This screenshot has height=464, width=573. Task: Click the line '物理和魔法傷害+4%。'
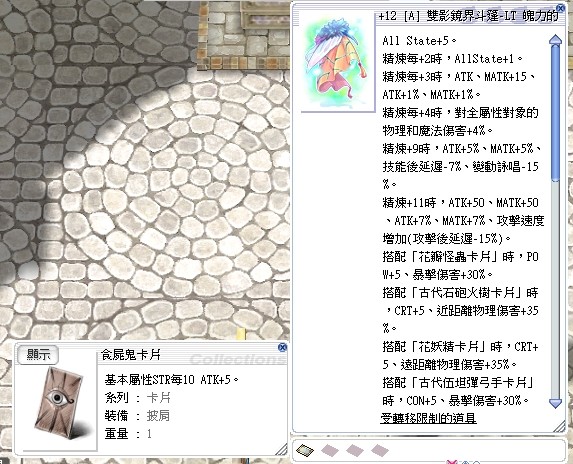tap(438, 130)
